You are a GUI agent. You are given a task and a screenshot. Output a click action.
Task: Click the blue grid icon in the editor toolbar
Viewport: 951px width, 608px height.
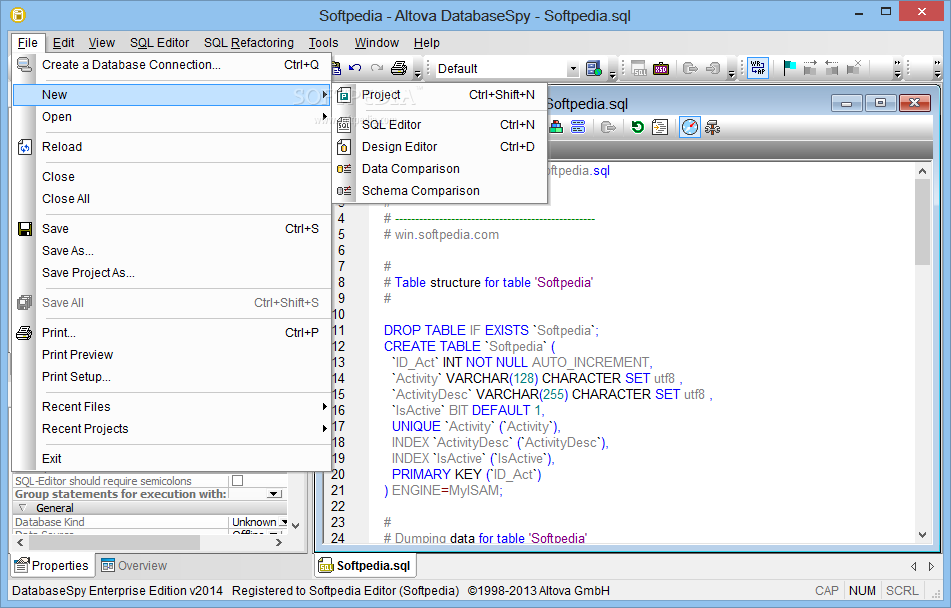[578, 127]
